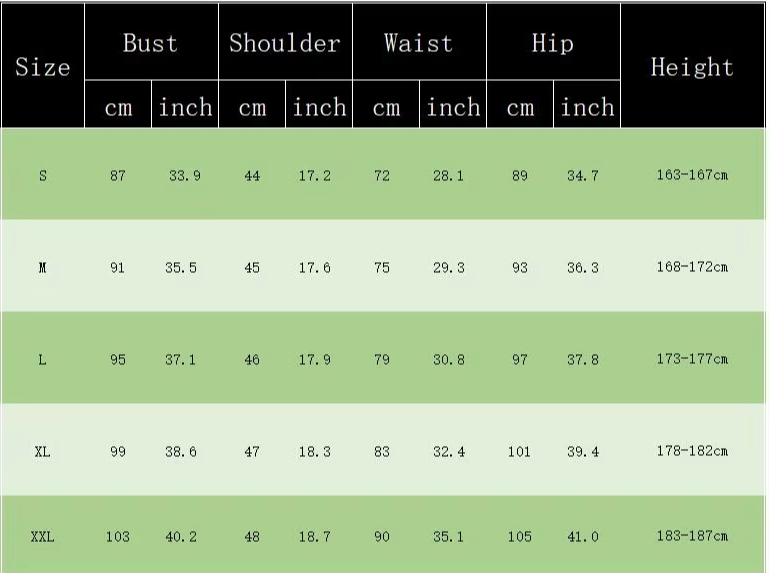Select bust inch value 38.6
This screenshot has width=770, height=573.
pyautogui.click(x=181, y=452)
